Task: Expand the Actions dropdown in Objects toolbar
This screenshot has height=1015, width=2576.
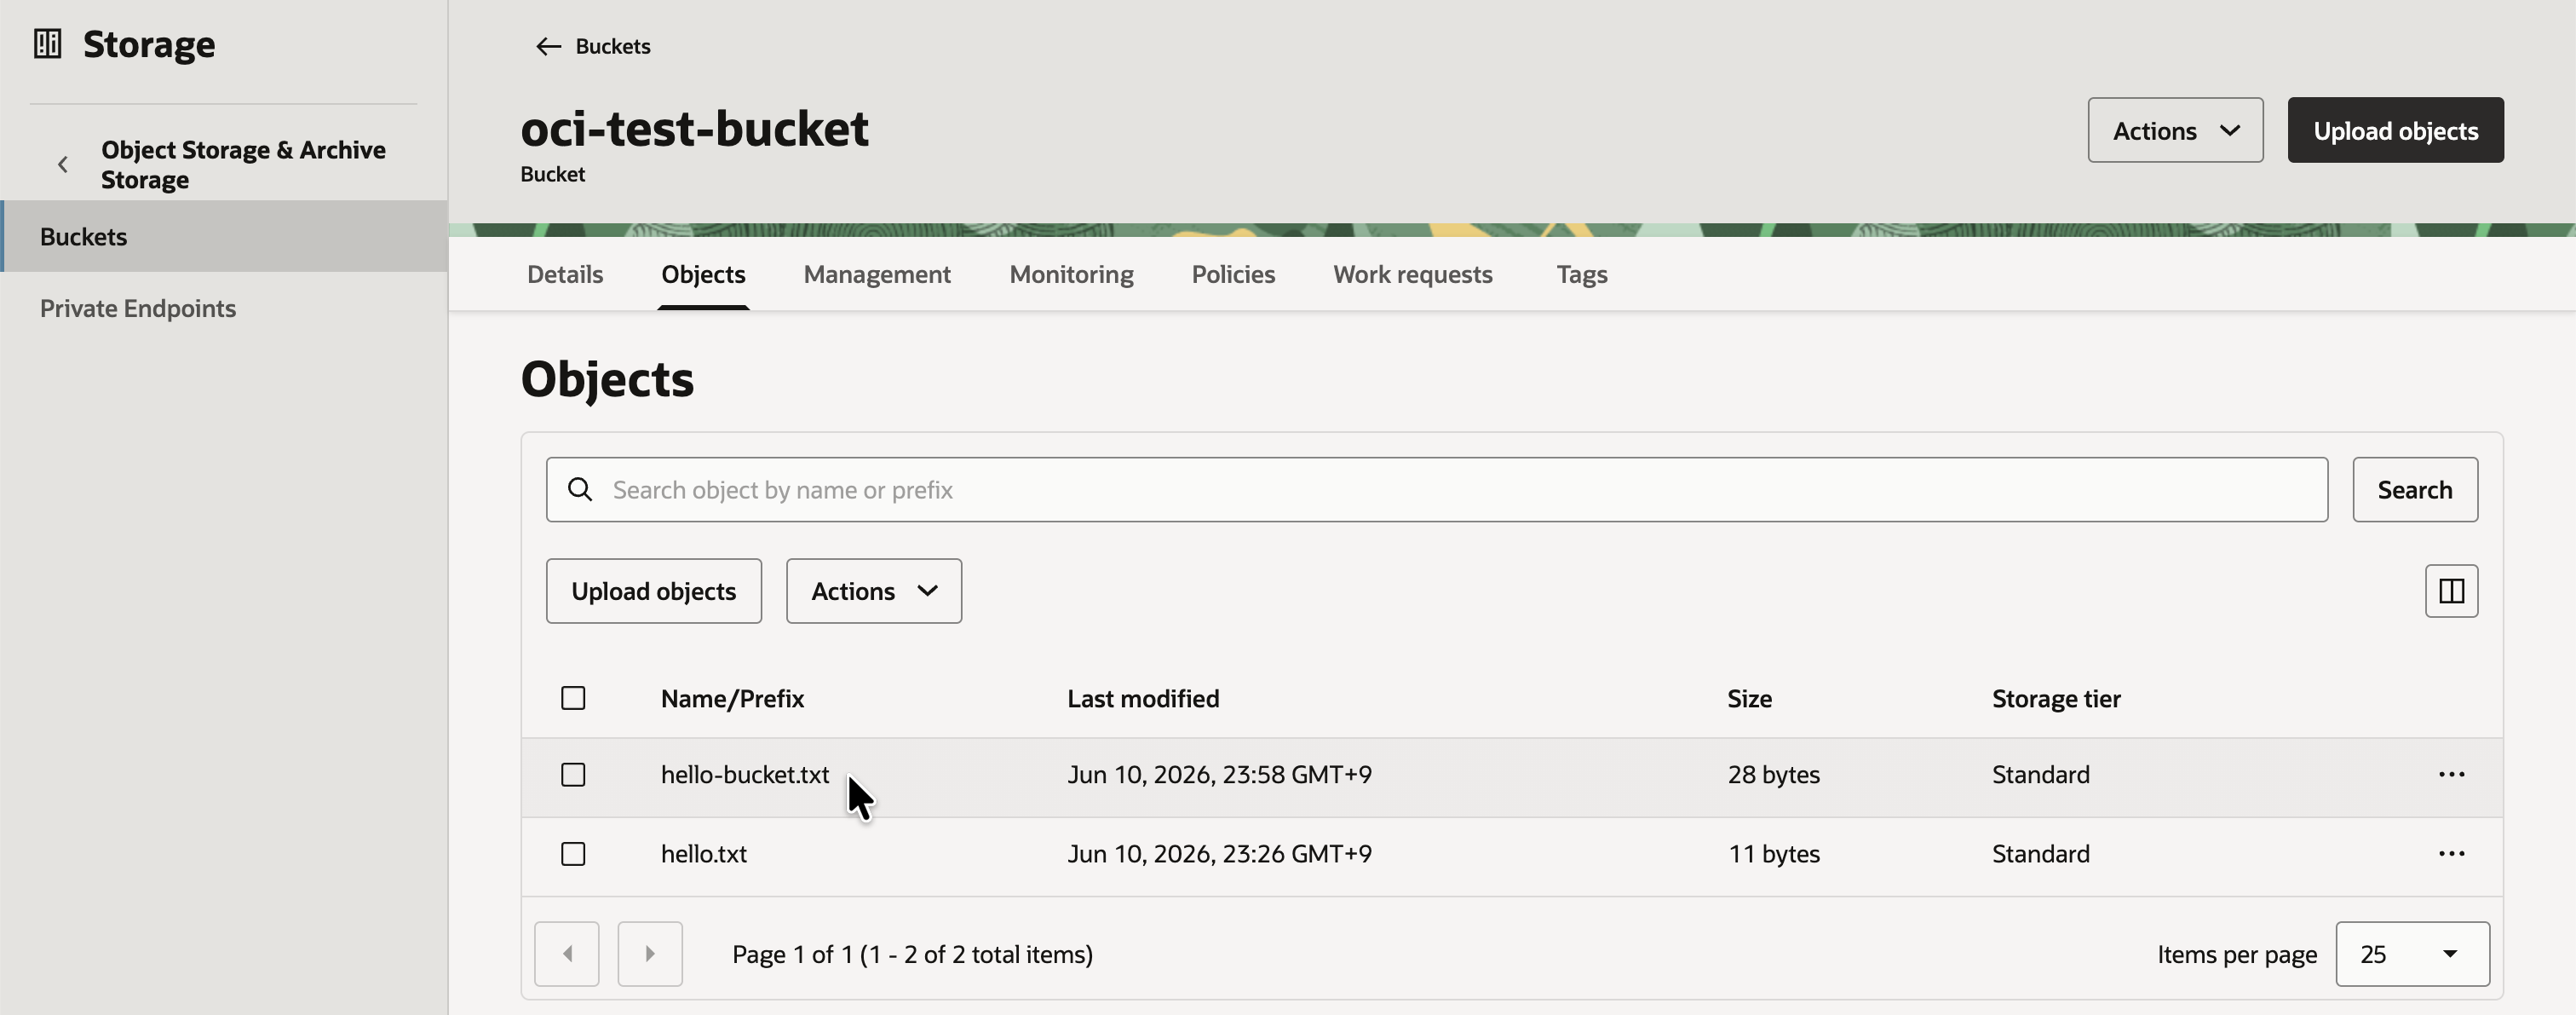Action: tap(874, 591)
